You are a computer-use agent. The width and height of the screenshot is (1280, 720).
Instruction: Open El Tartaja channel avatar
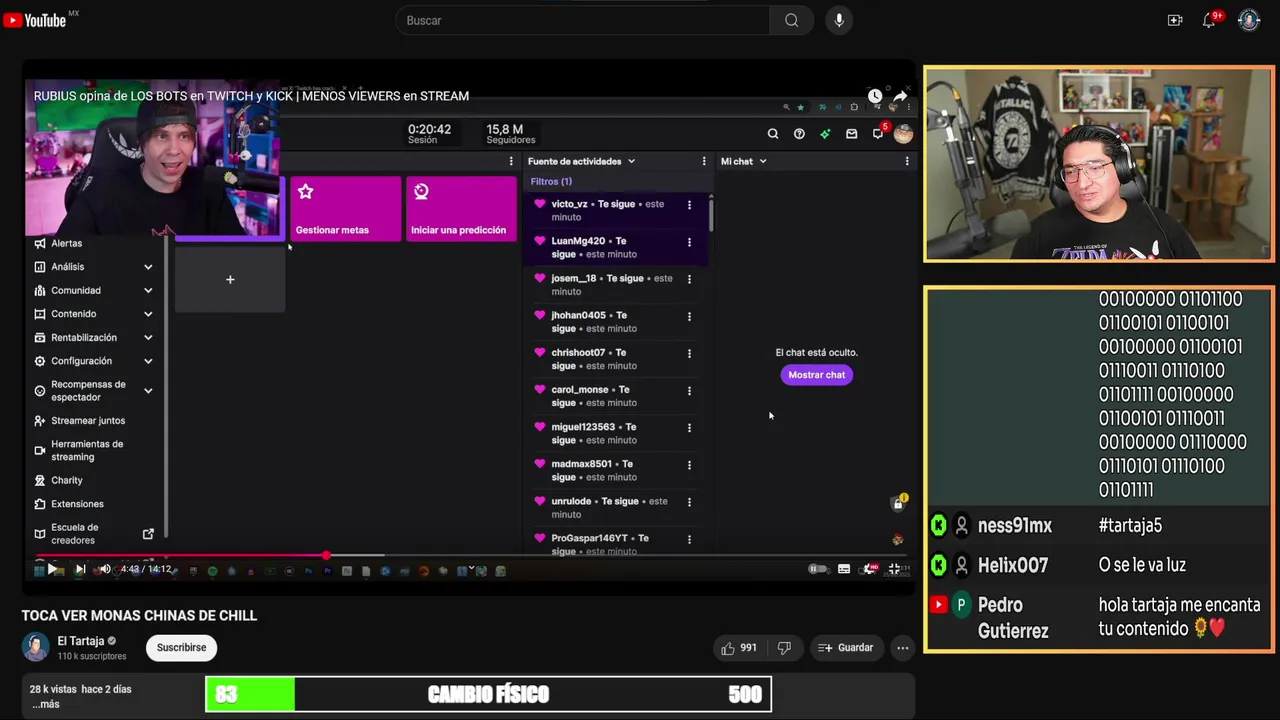36,648
